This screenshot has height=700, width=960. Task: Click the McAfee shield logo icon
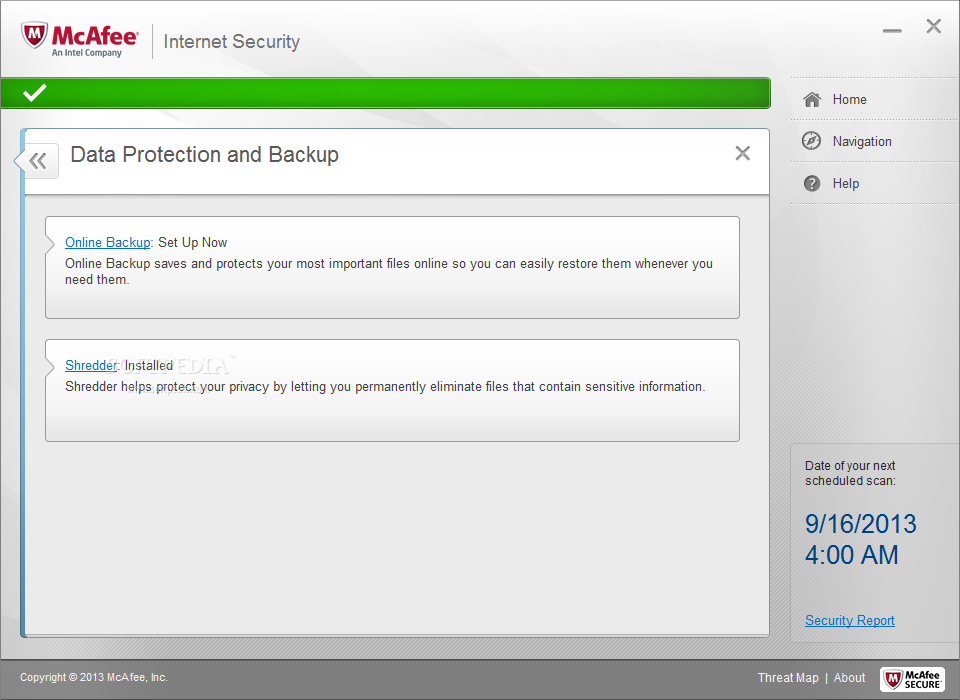pos(34,35)
